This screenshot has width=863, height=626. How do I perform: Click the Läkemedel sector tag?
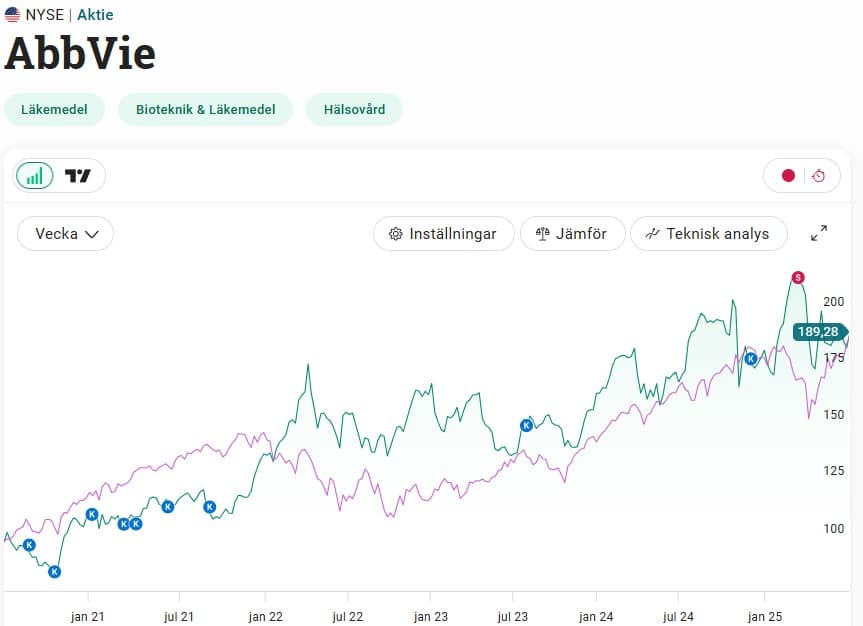(x=54, y=109)
